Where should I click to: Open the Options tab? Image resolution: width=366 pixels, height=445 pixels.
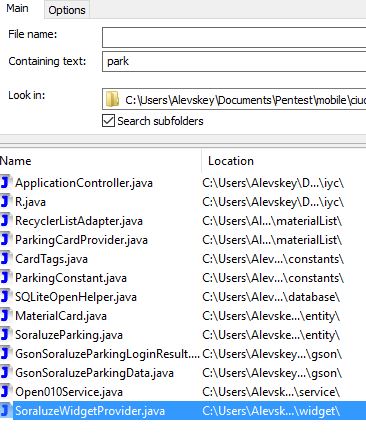[67, 10]
